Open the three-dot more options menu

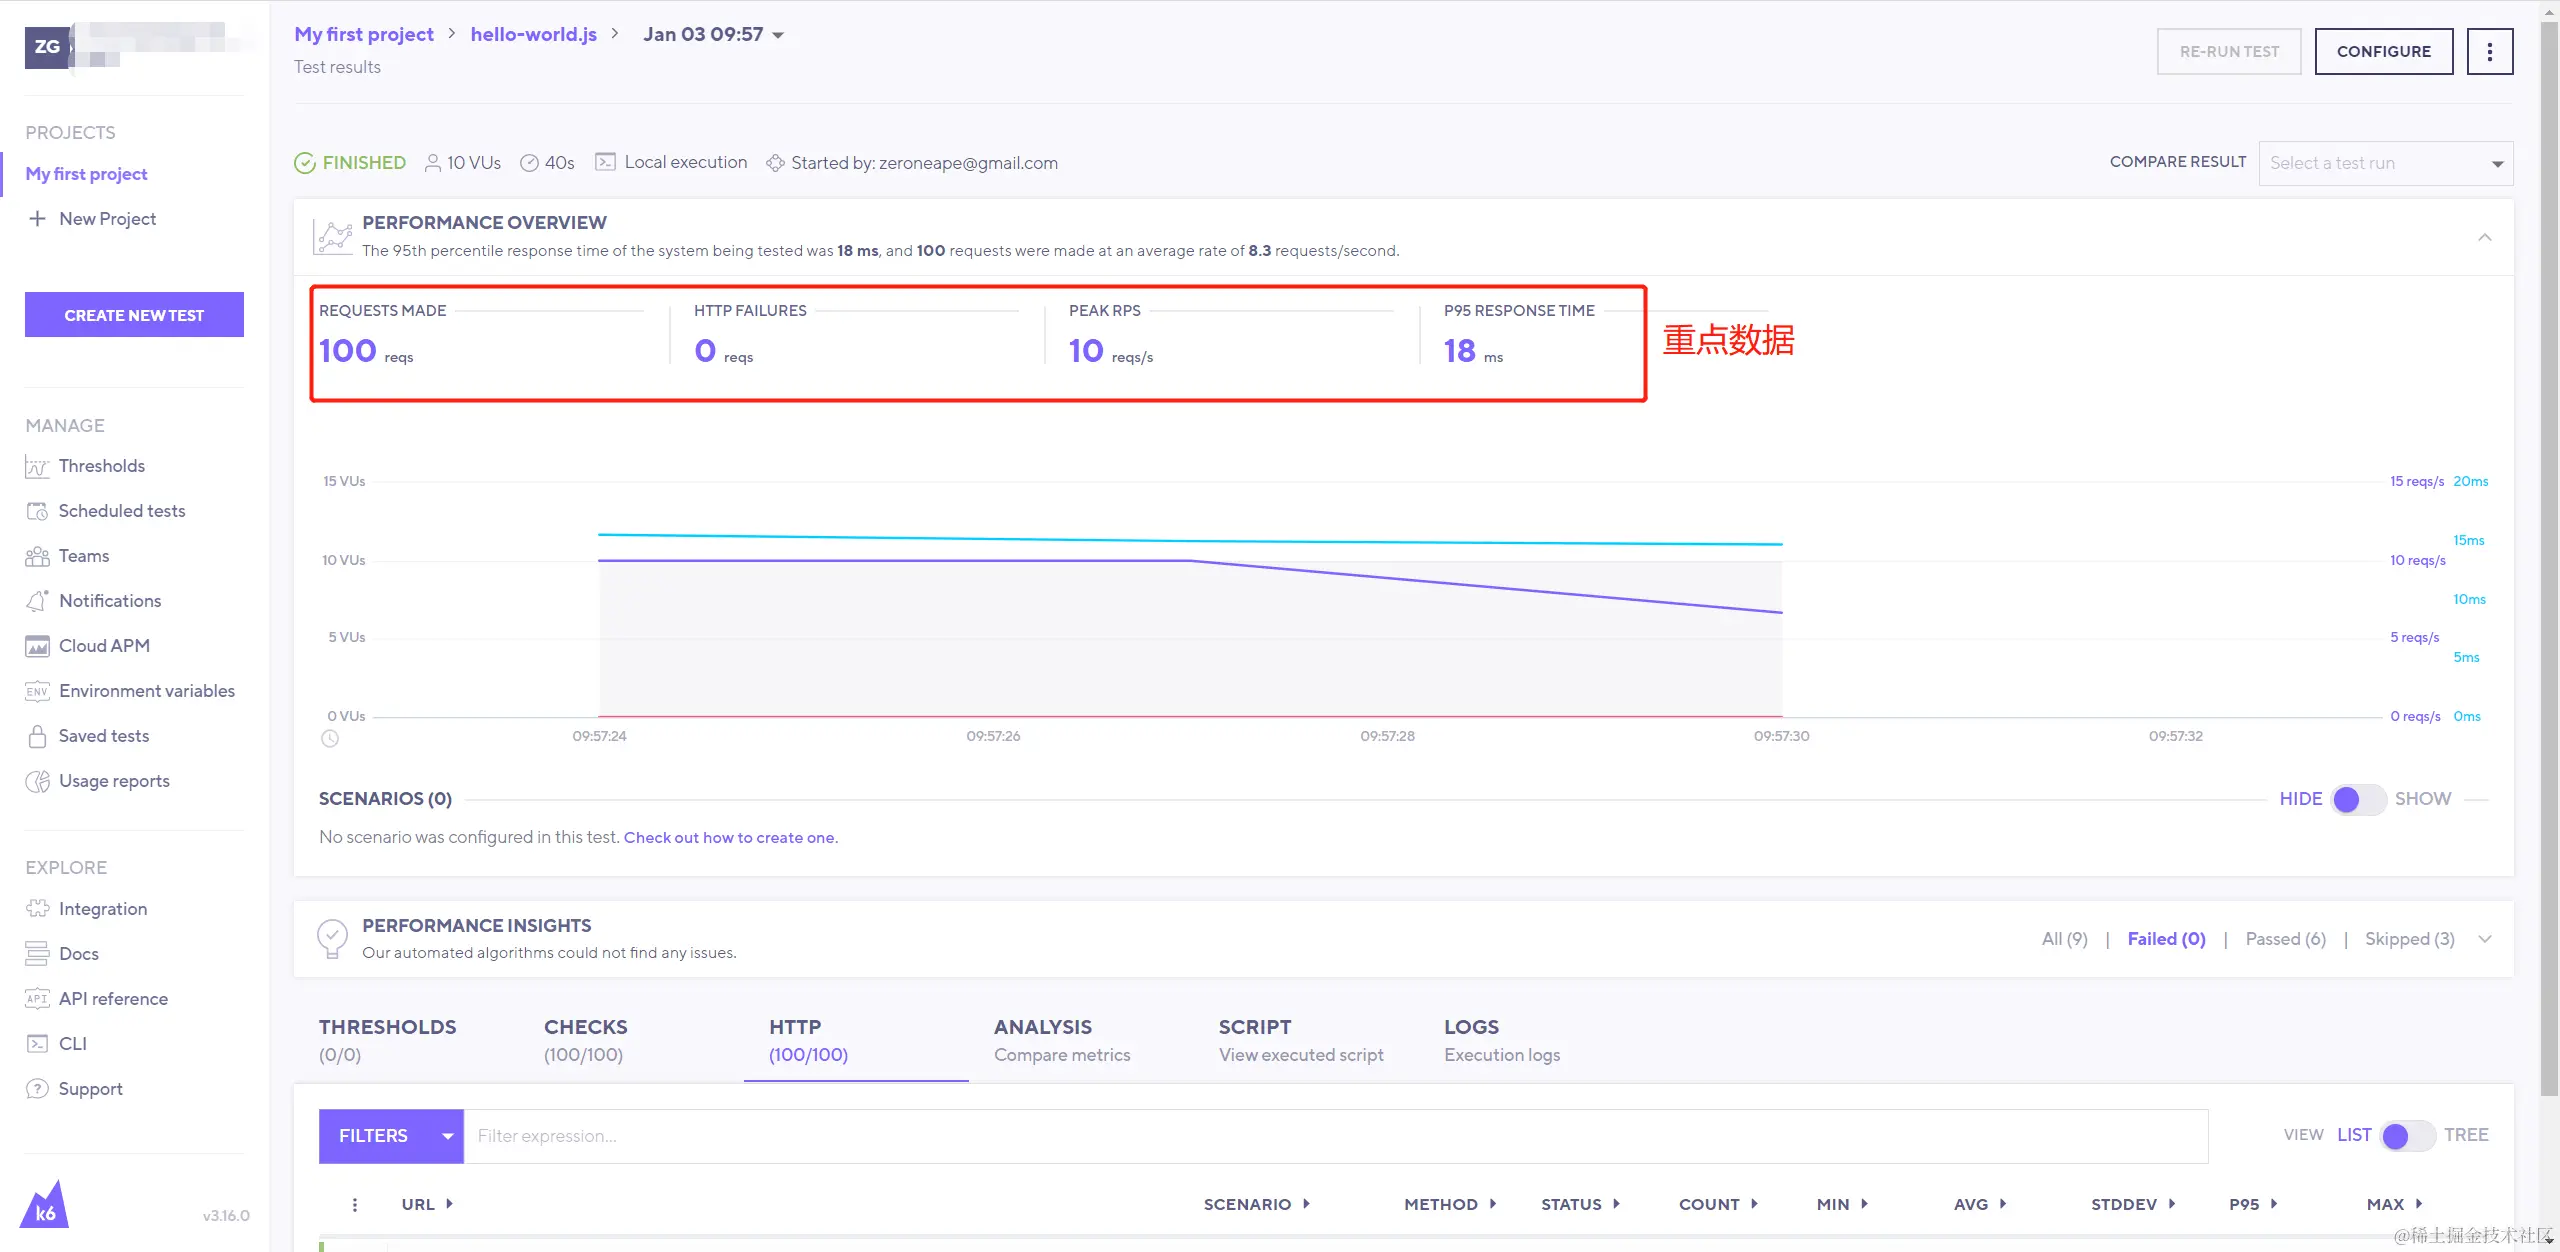point(2489,52)
